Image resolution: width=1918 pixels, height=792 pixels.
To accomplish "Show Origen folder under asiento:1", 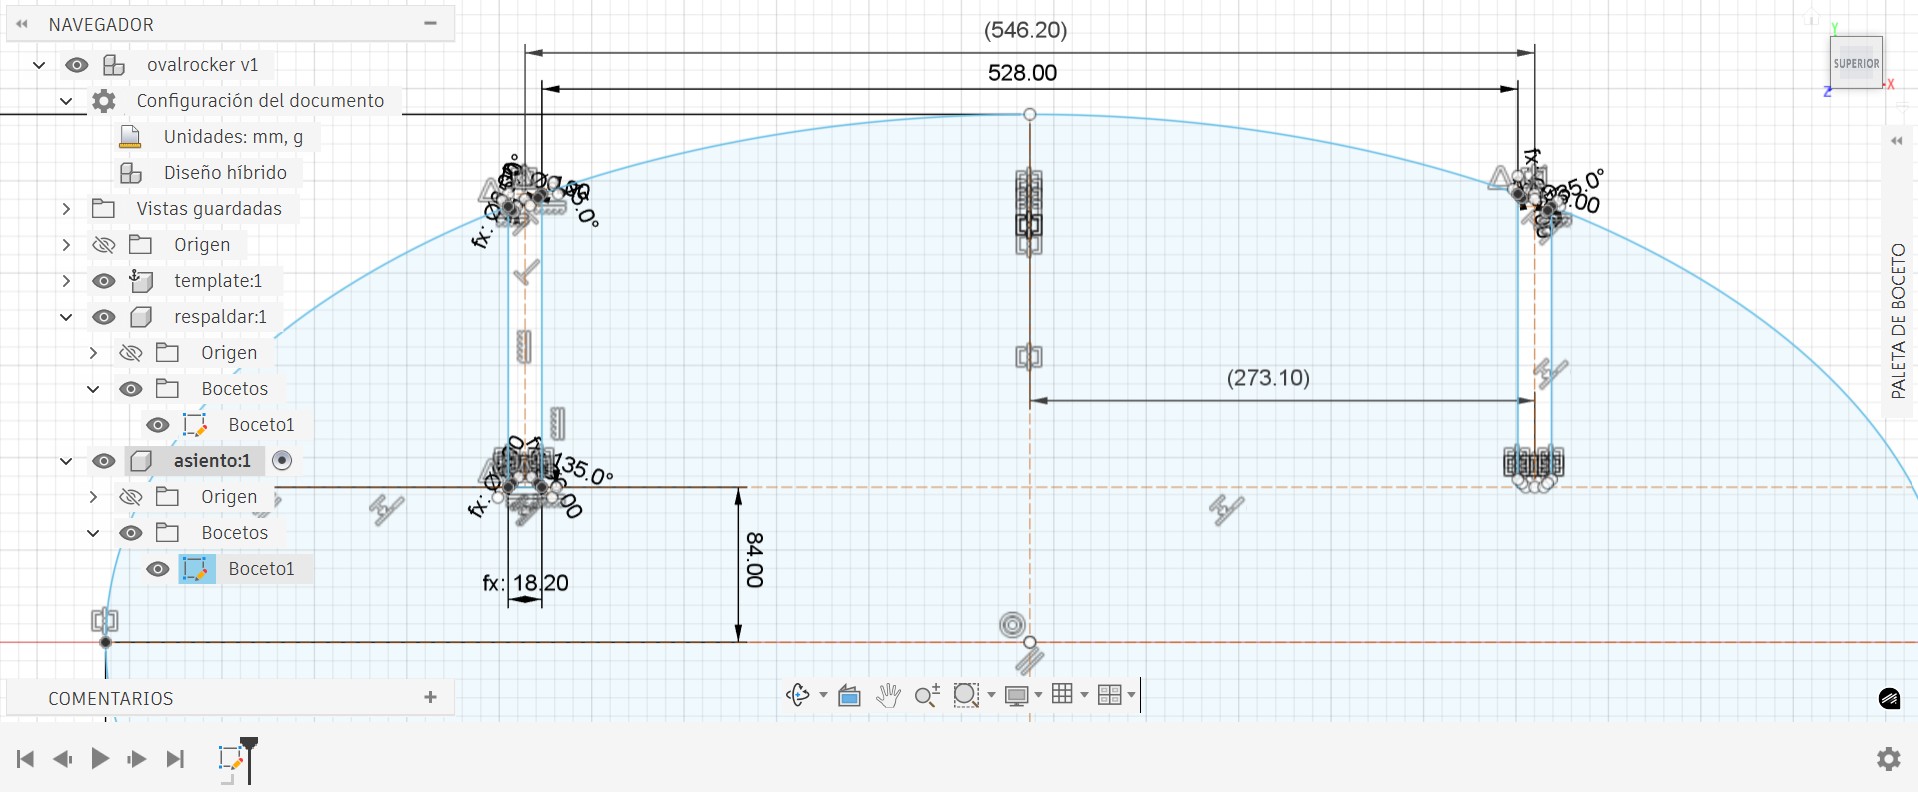I will [x=130, y=497].
